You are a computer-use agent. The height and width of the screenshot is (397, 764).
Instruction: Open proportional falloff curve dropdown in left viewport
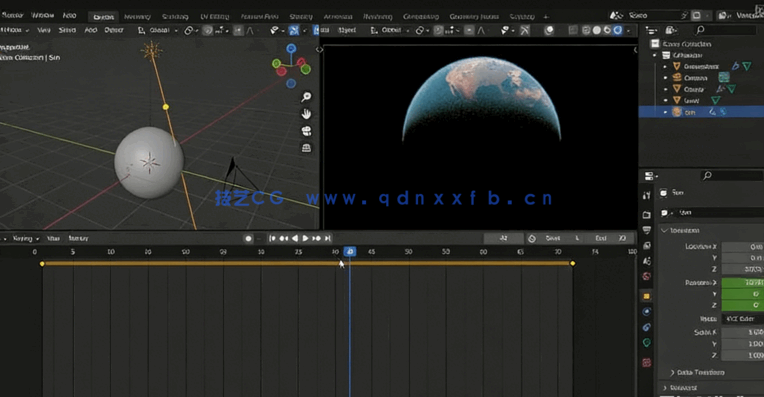pyautogui.click(x=250, y=31)
